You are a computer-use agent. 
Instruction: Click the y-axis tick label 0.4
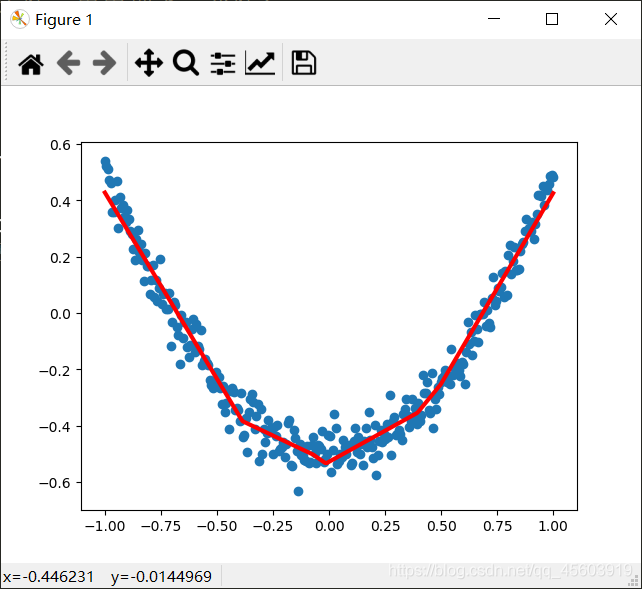click(x=60, y=201)
